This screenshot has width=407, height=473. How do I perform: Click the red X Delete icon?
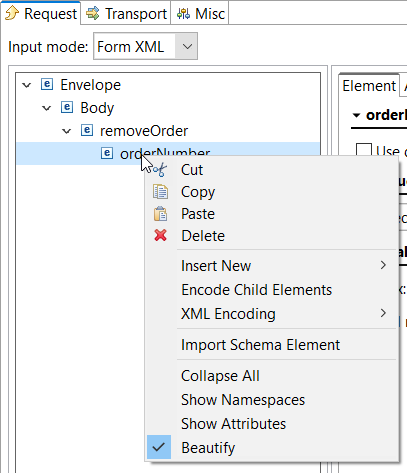160,236
